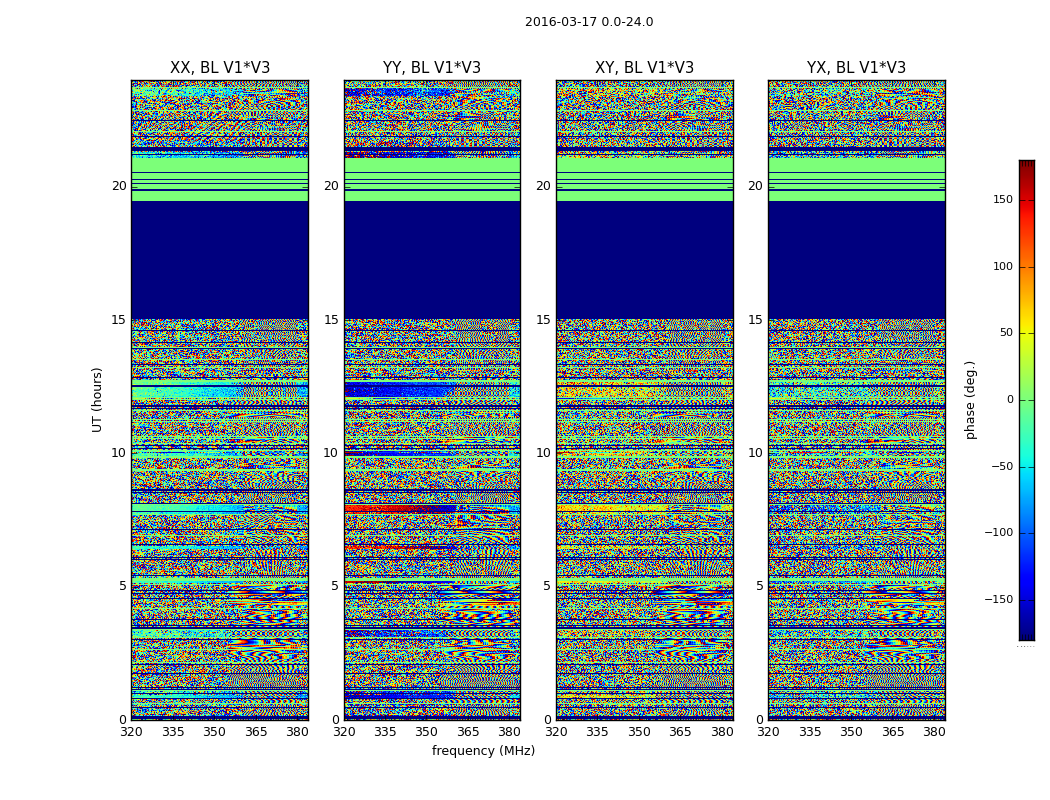Click the "20" hour tick on XX panel
The image size is (1050, 800).
point(119,186)
